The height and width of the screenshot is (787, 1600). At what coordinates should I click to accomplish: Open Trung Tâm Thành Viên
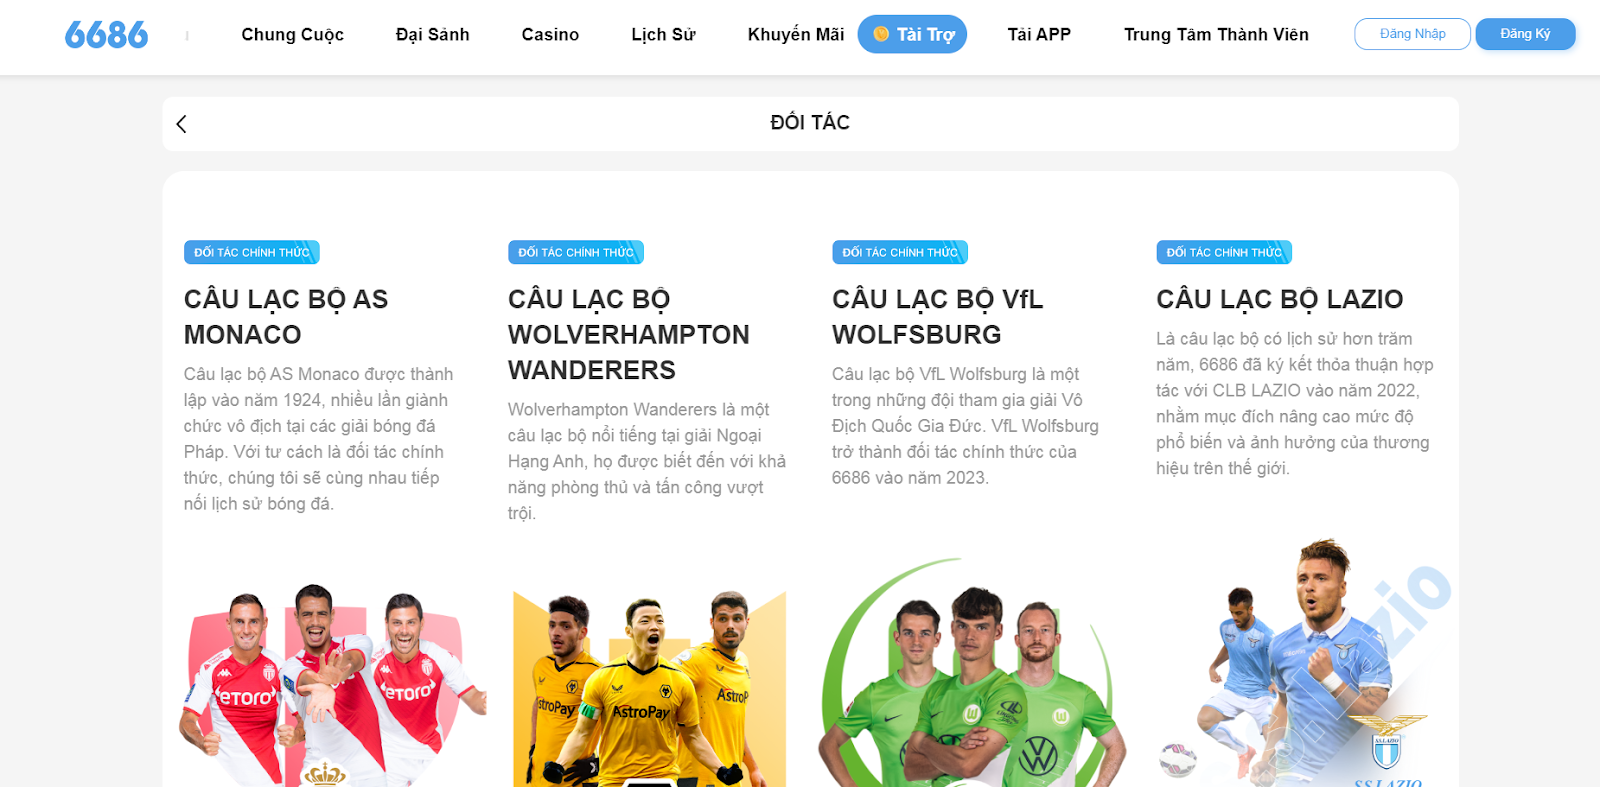[1216, 35]
